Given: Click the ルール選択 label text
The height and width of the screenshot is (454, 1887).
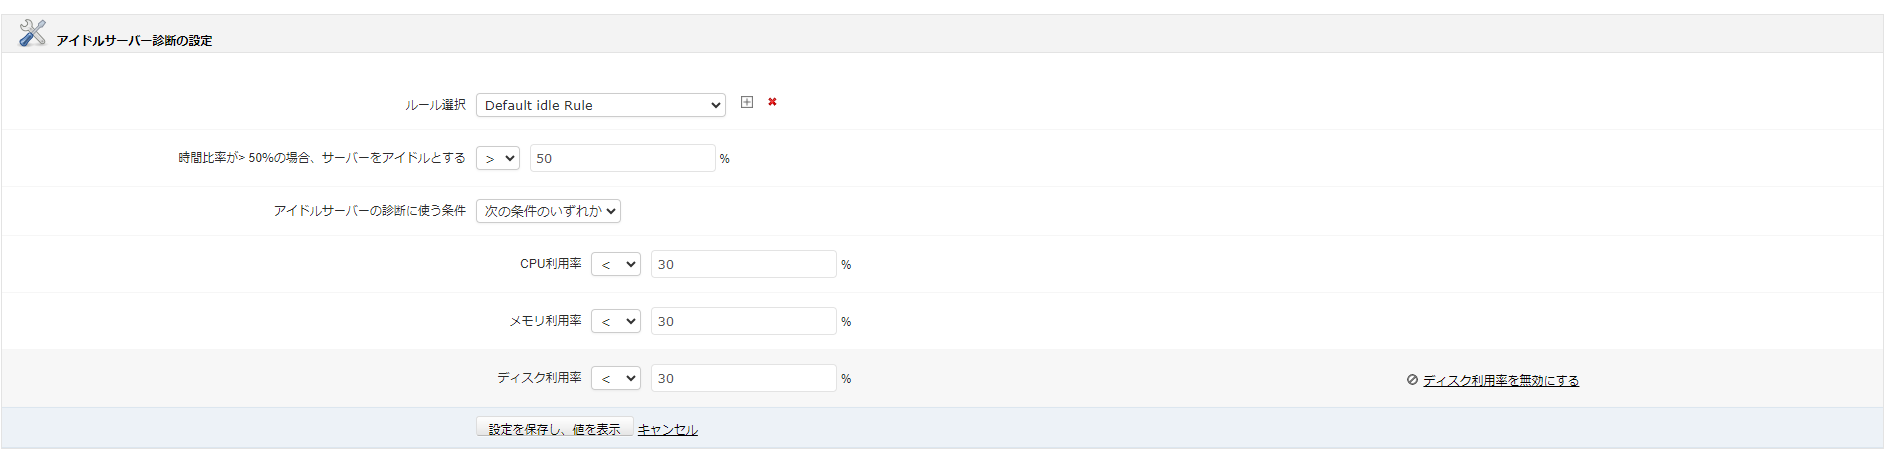Looking at the screenshot, I should pyautogui.click(x=435, y=105).
